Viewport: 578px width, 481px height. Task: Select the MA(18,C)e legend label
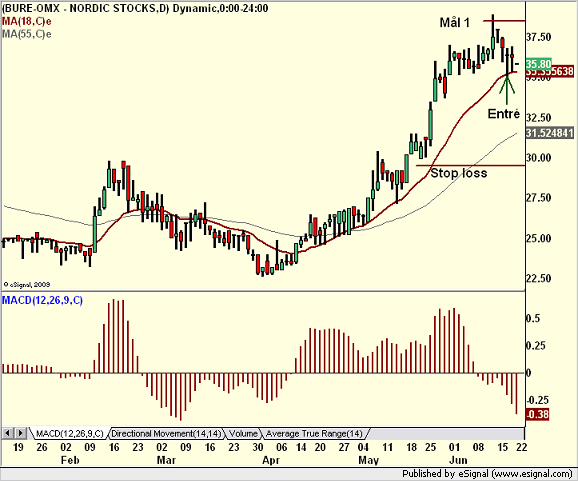click(x=27, y=21)
